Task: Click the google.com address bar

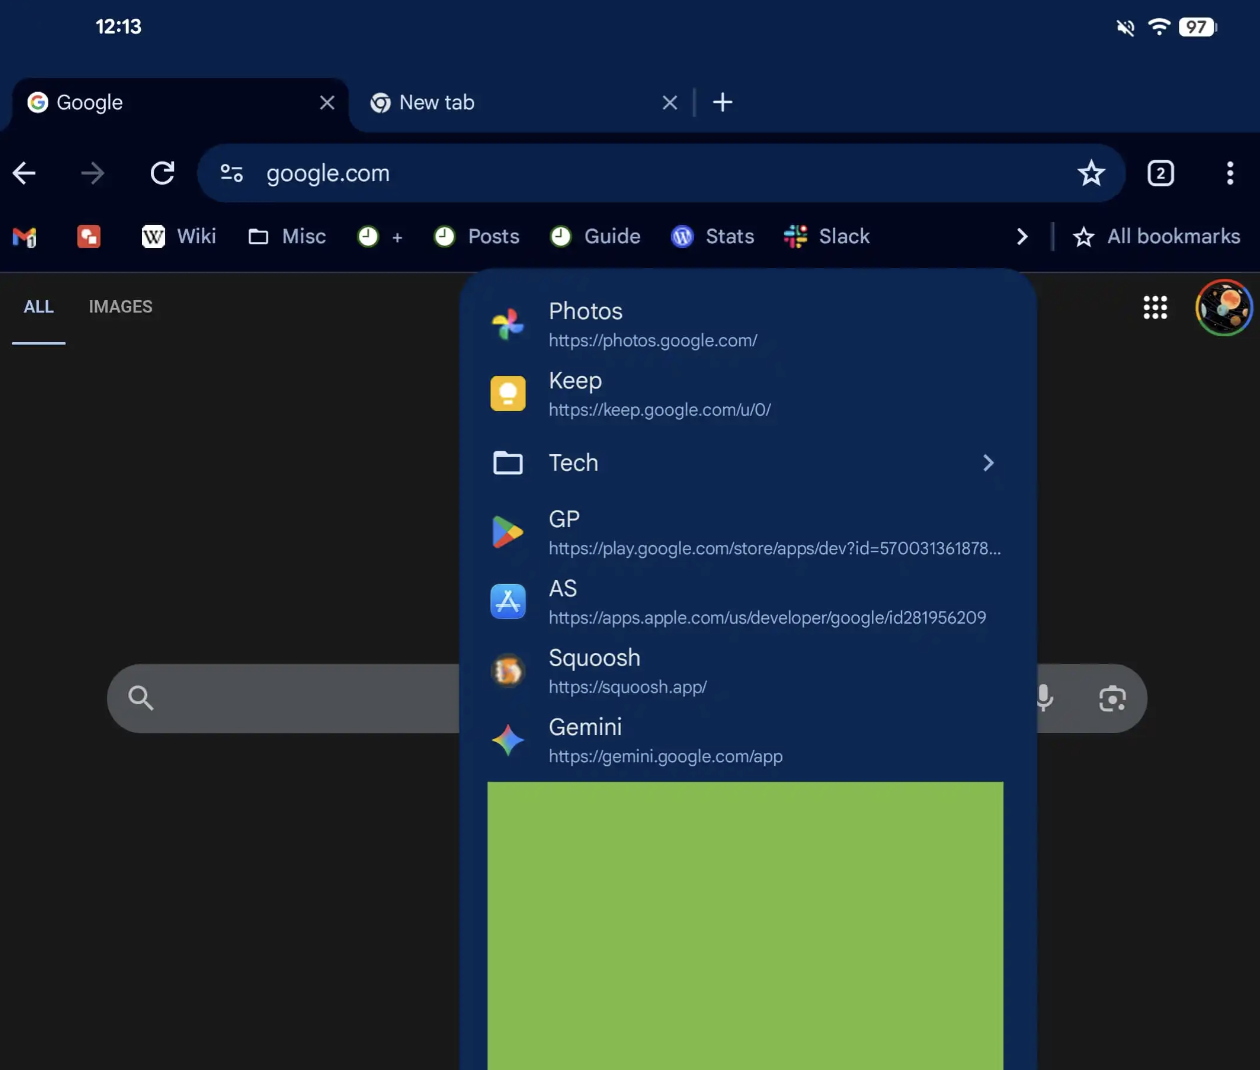Action: [660, 173]
